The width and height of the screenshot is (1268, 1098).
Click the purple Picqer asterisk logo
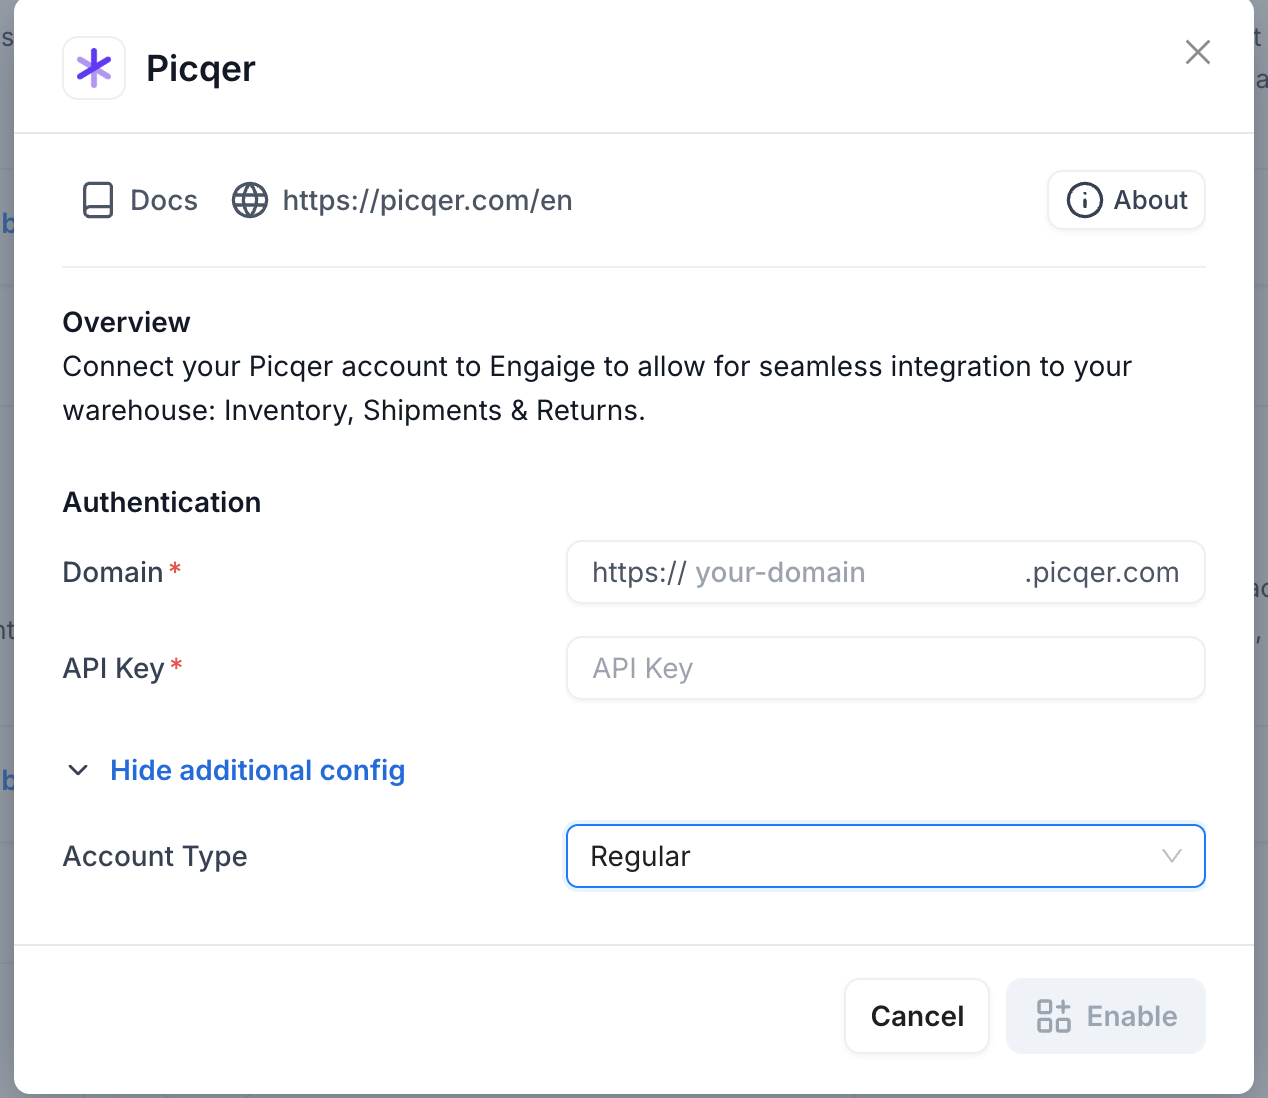[x=94, y=68]
